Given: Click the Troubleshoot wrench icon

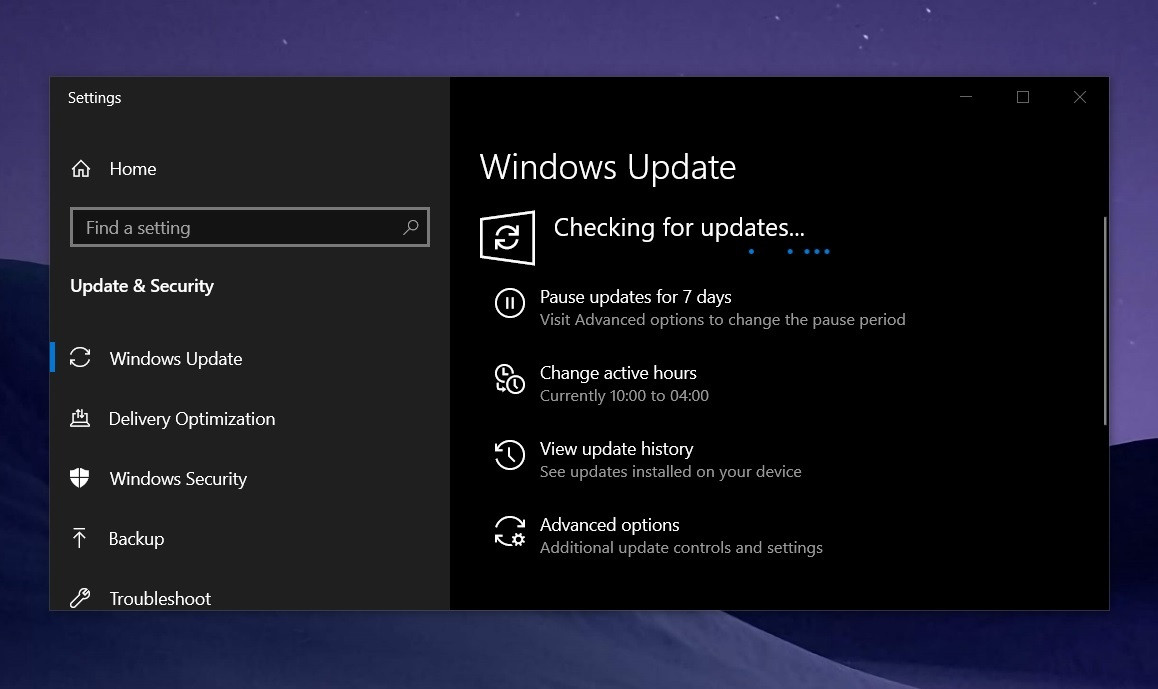Looking at the screenshot, I should tap(80, 598).
